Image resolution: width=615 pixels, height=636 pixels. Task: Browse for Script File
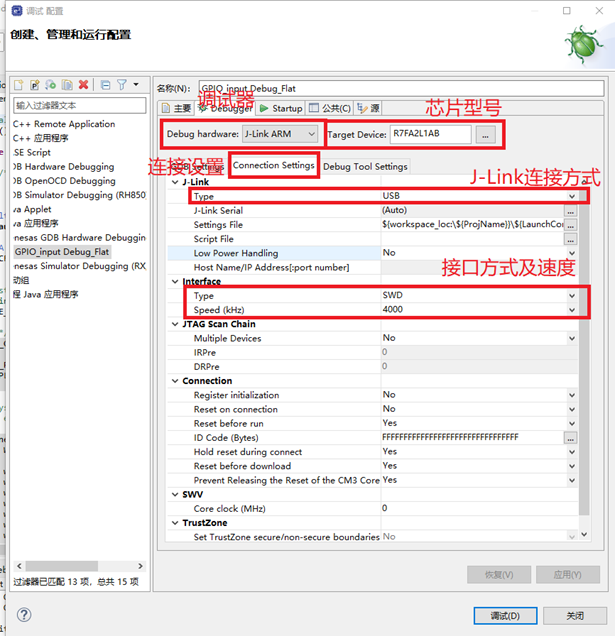click(570, 239)
